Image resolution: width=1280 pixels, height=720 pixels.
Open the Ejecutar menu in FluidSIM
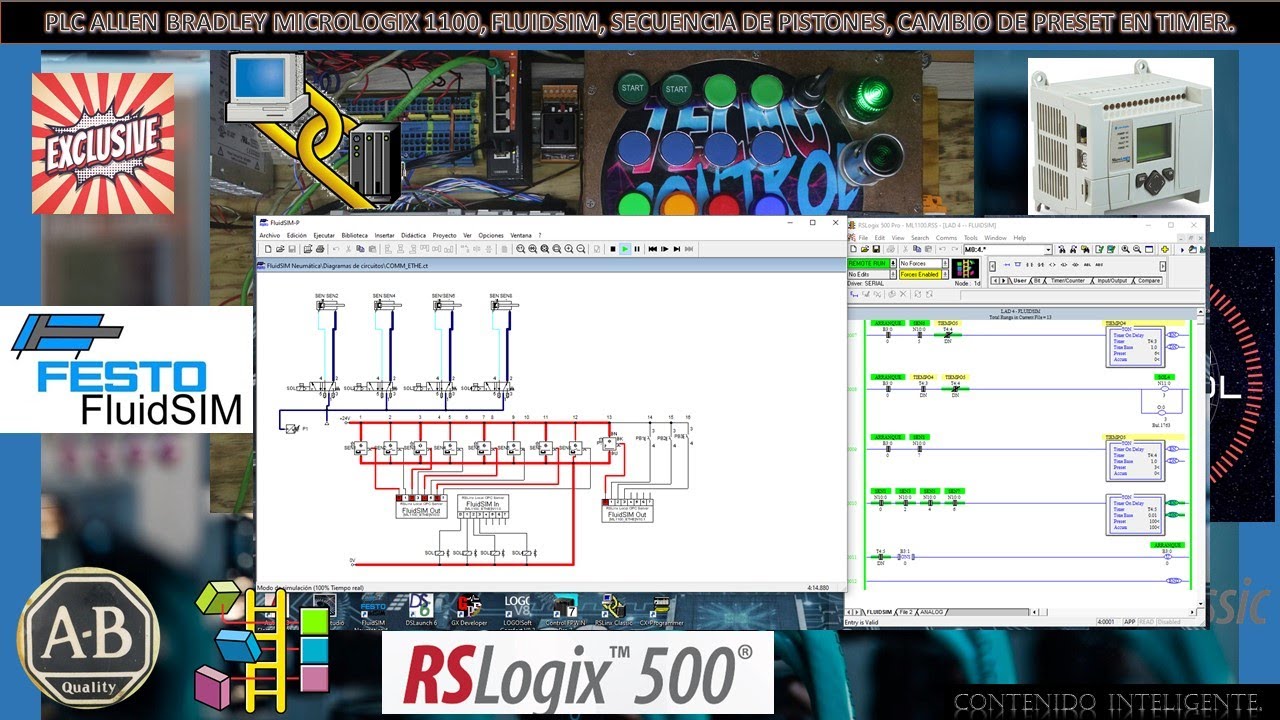pos(324,235)
